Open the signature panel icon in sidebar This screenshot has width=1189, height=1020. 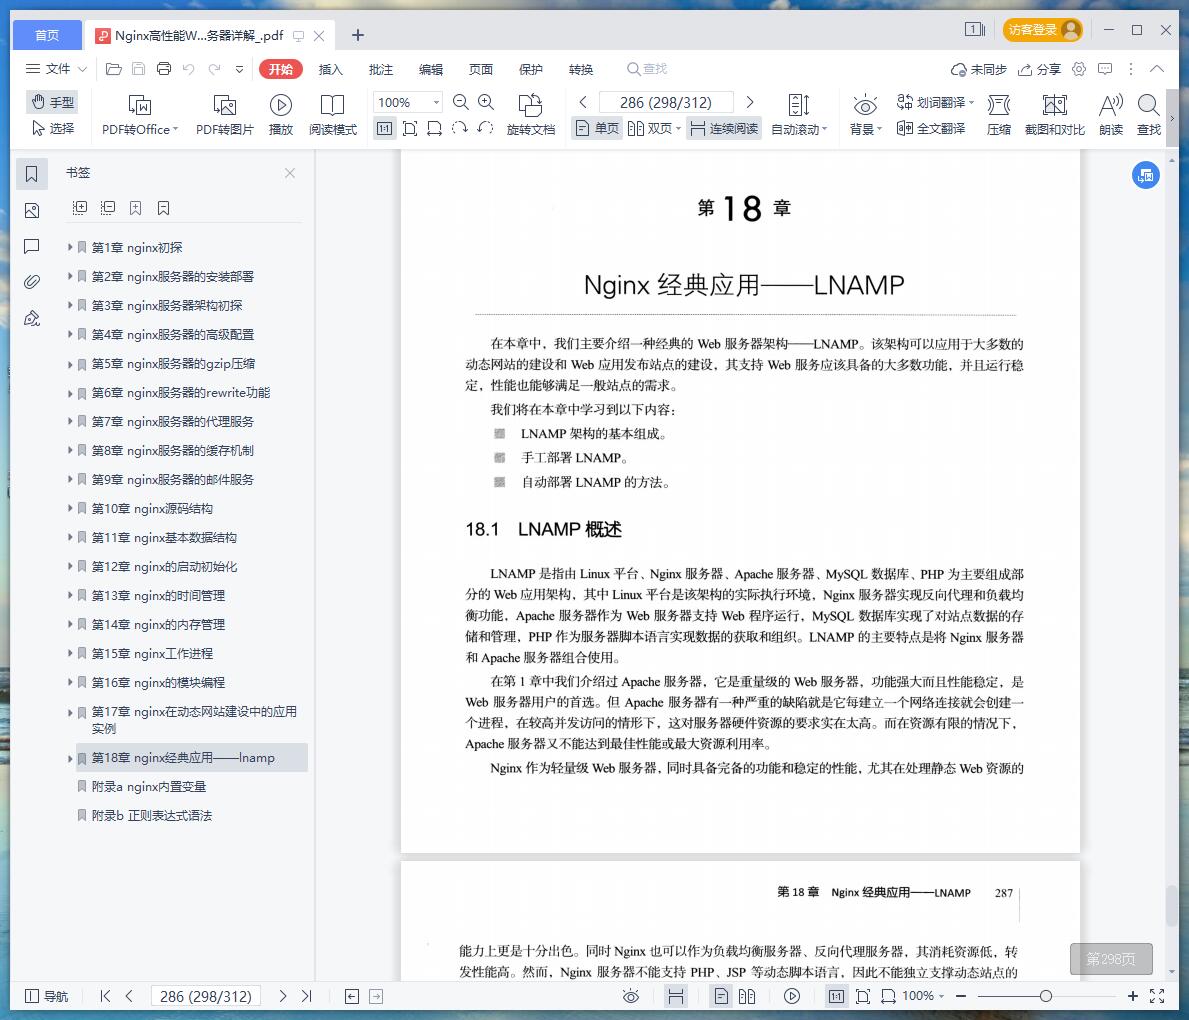point(32,319)
